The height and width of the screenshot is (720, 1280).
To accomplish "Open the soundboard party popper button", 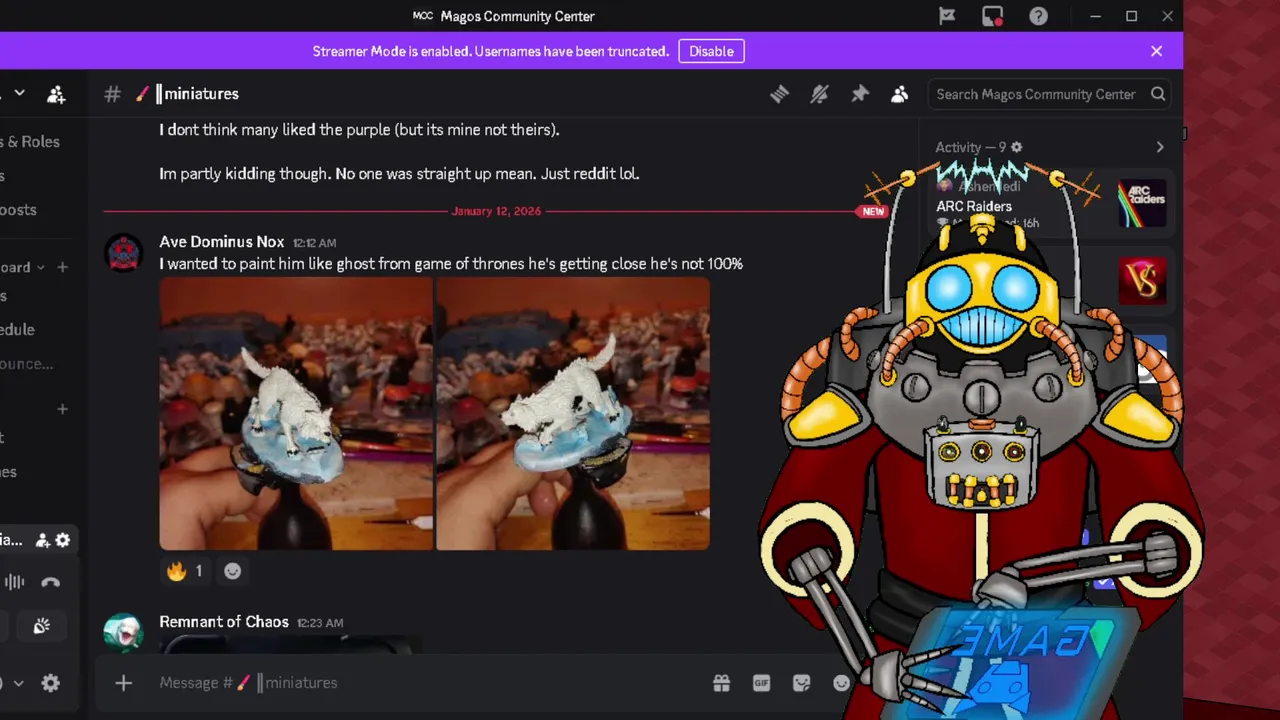I will pyautogui.click(x=41, y=626).
